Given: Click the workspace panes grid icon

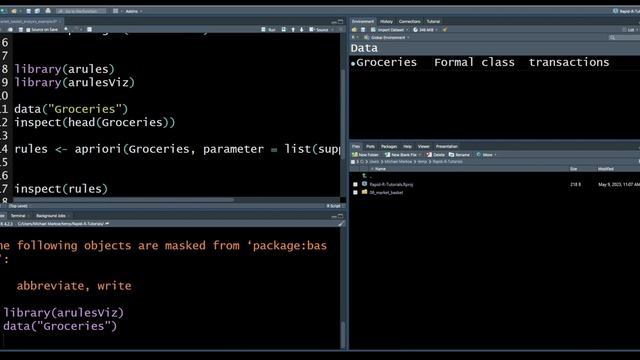Looking at the screenshot, I should click(116, 11).
